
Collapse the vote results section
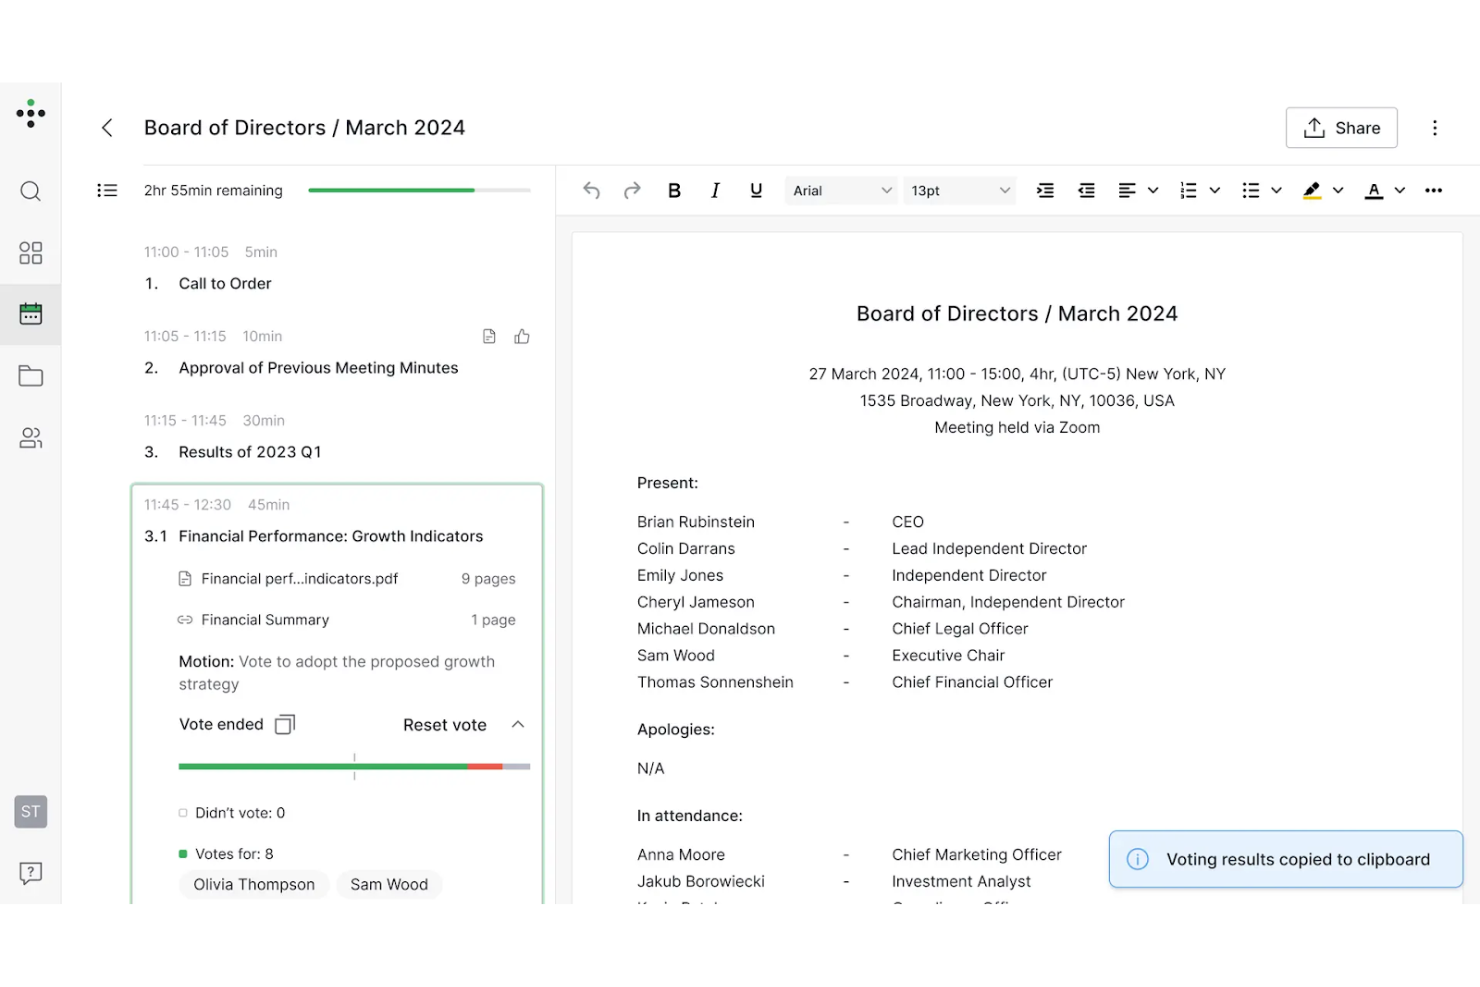point(518,724)
